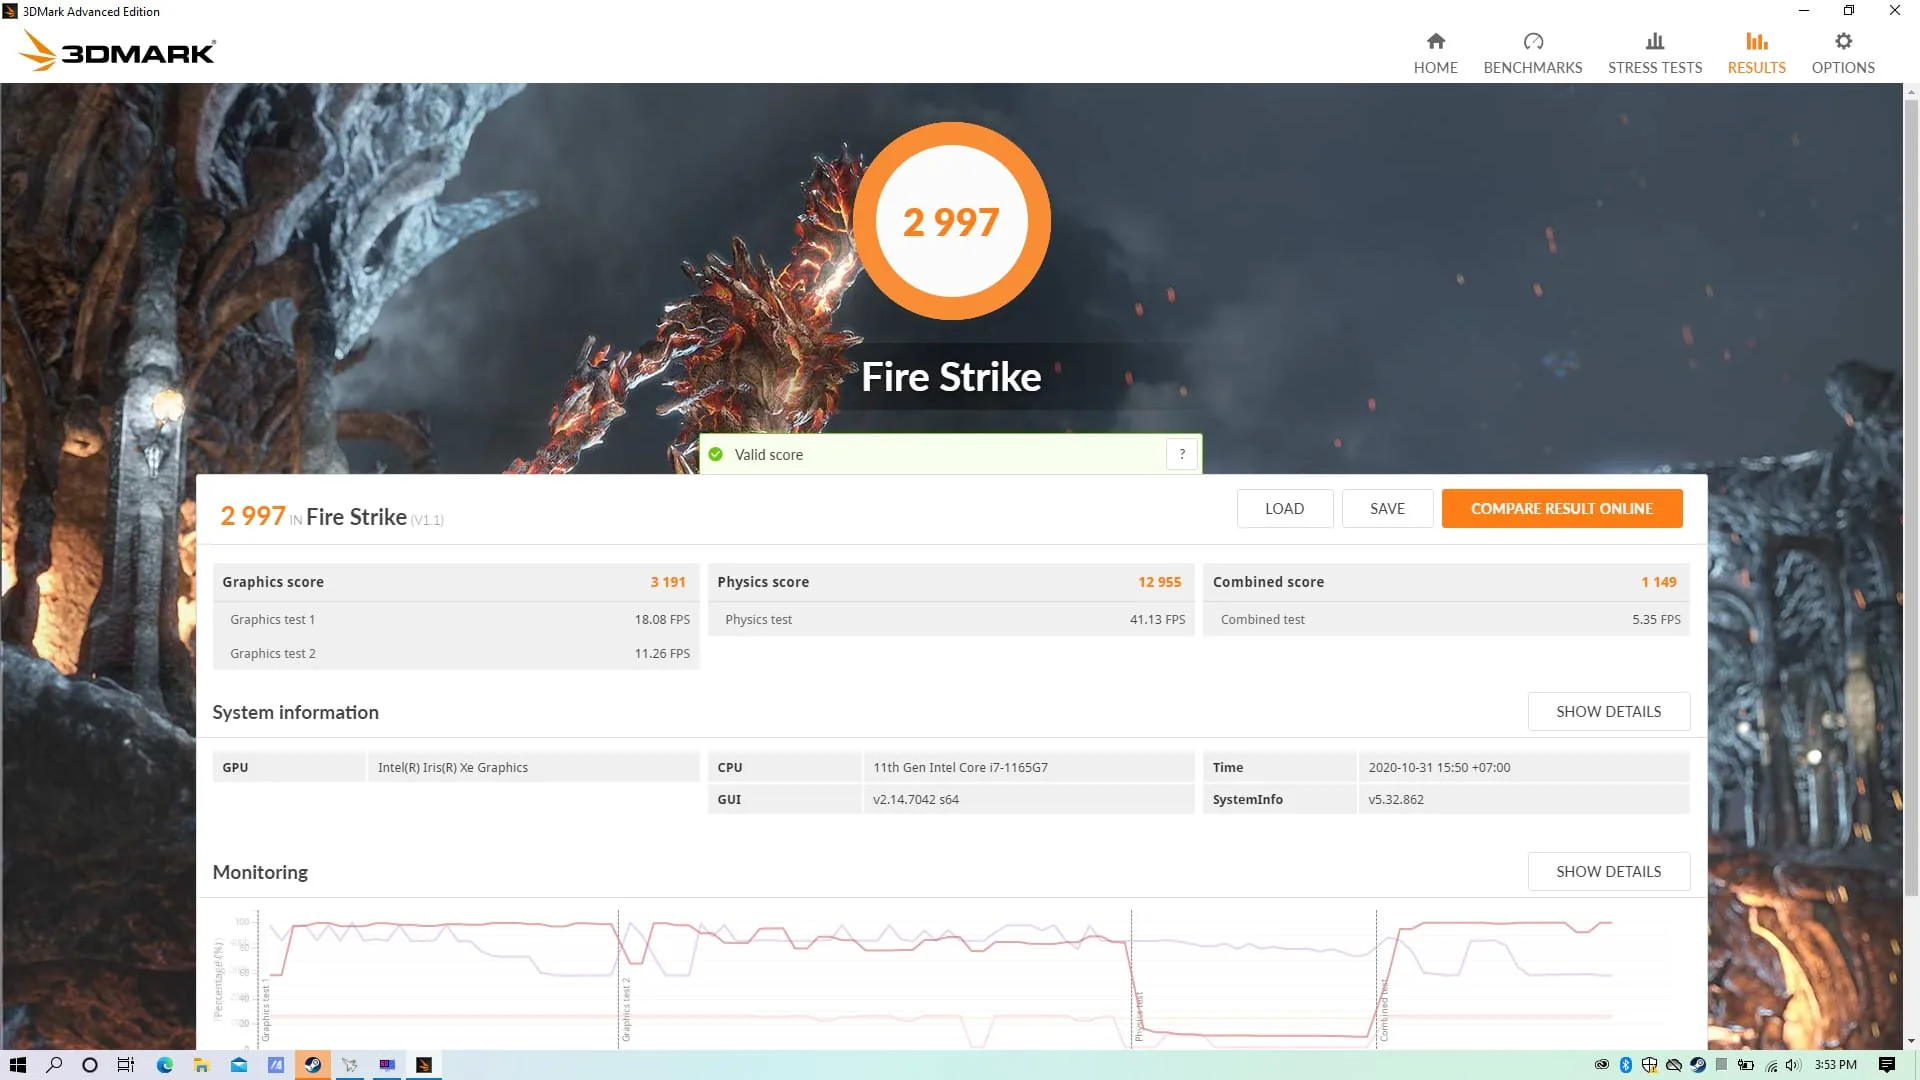This screenshot has width=1920, height=1080.
Task: Open the volume control in system tray
Action: (1793, 1065)
